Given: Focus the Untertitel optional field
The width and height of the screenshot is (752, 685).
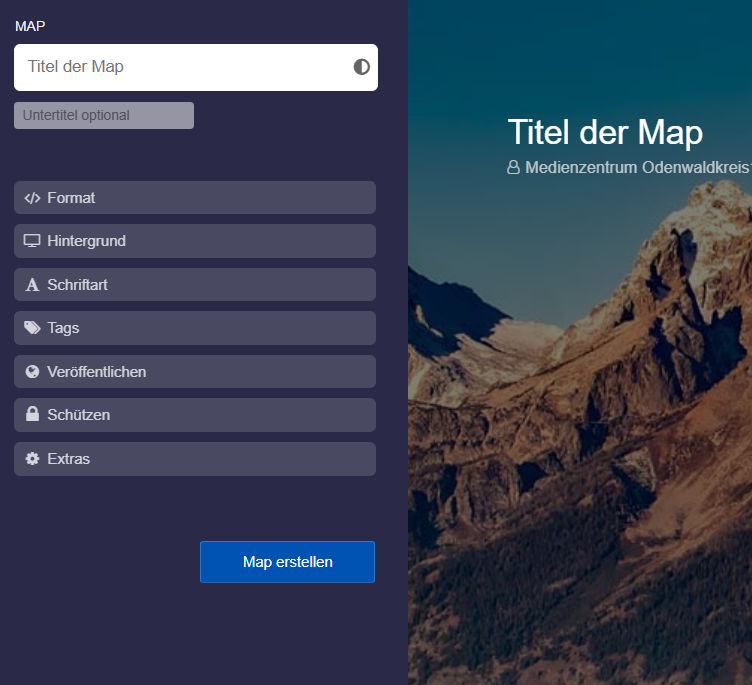Looking at the screenshot, I should (104, 115).
